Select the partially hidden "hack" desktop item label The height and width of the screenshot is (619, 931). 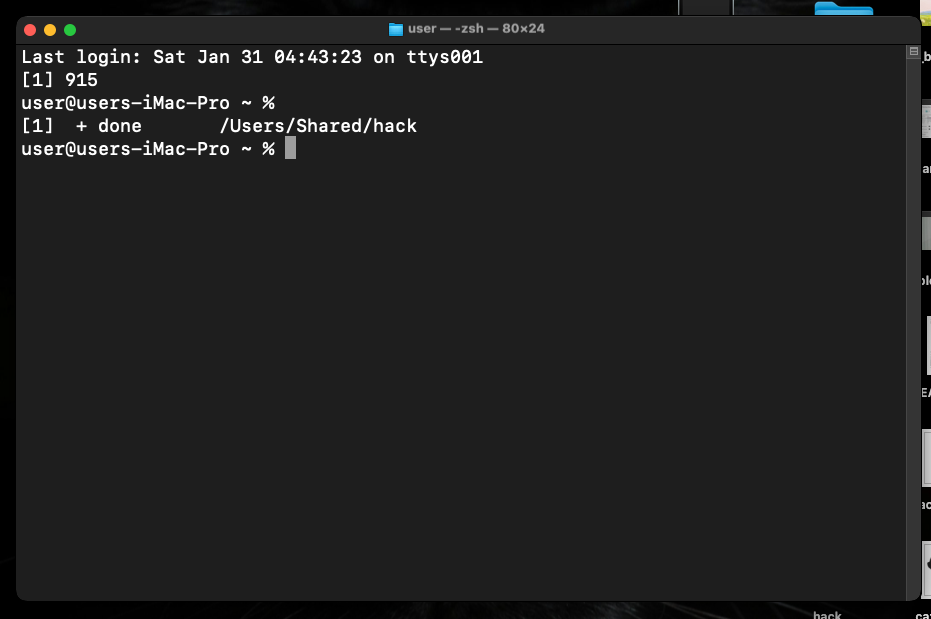[827, 615]
